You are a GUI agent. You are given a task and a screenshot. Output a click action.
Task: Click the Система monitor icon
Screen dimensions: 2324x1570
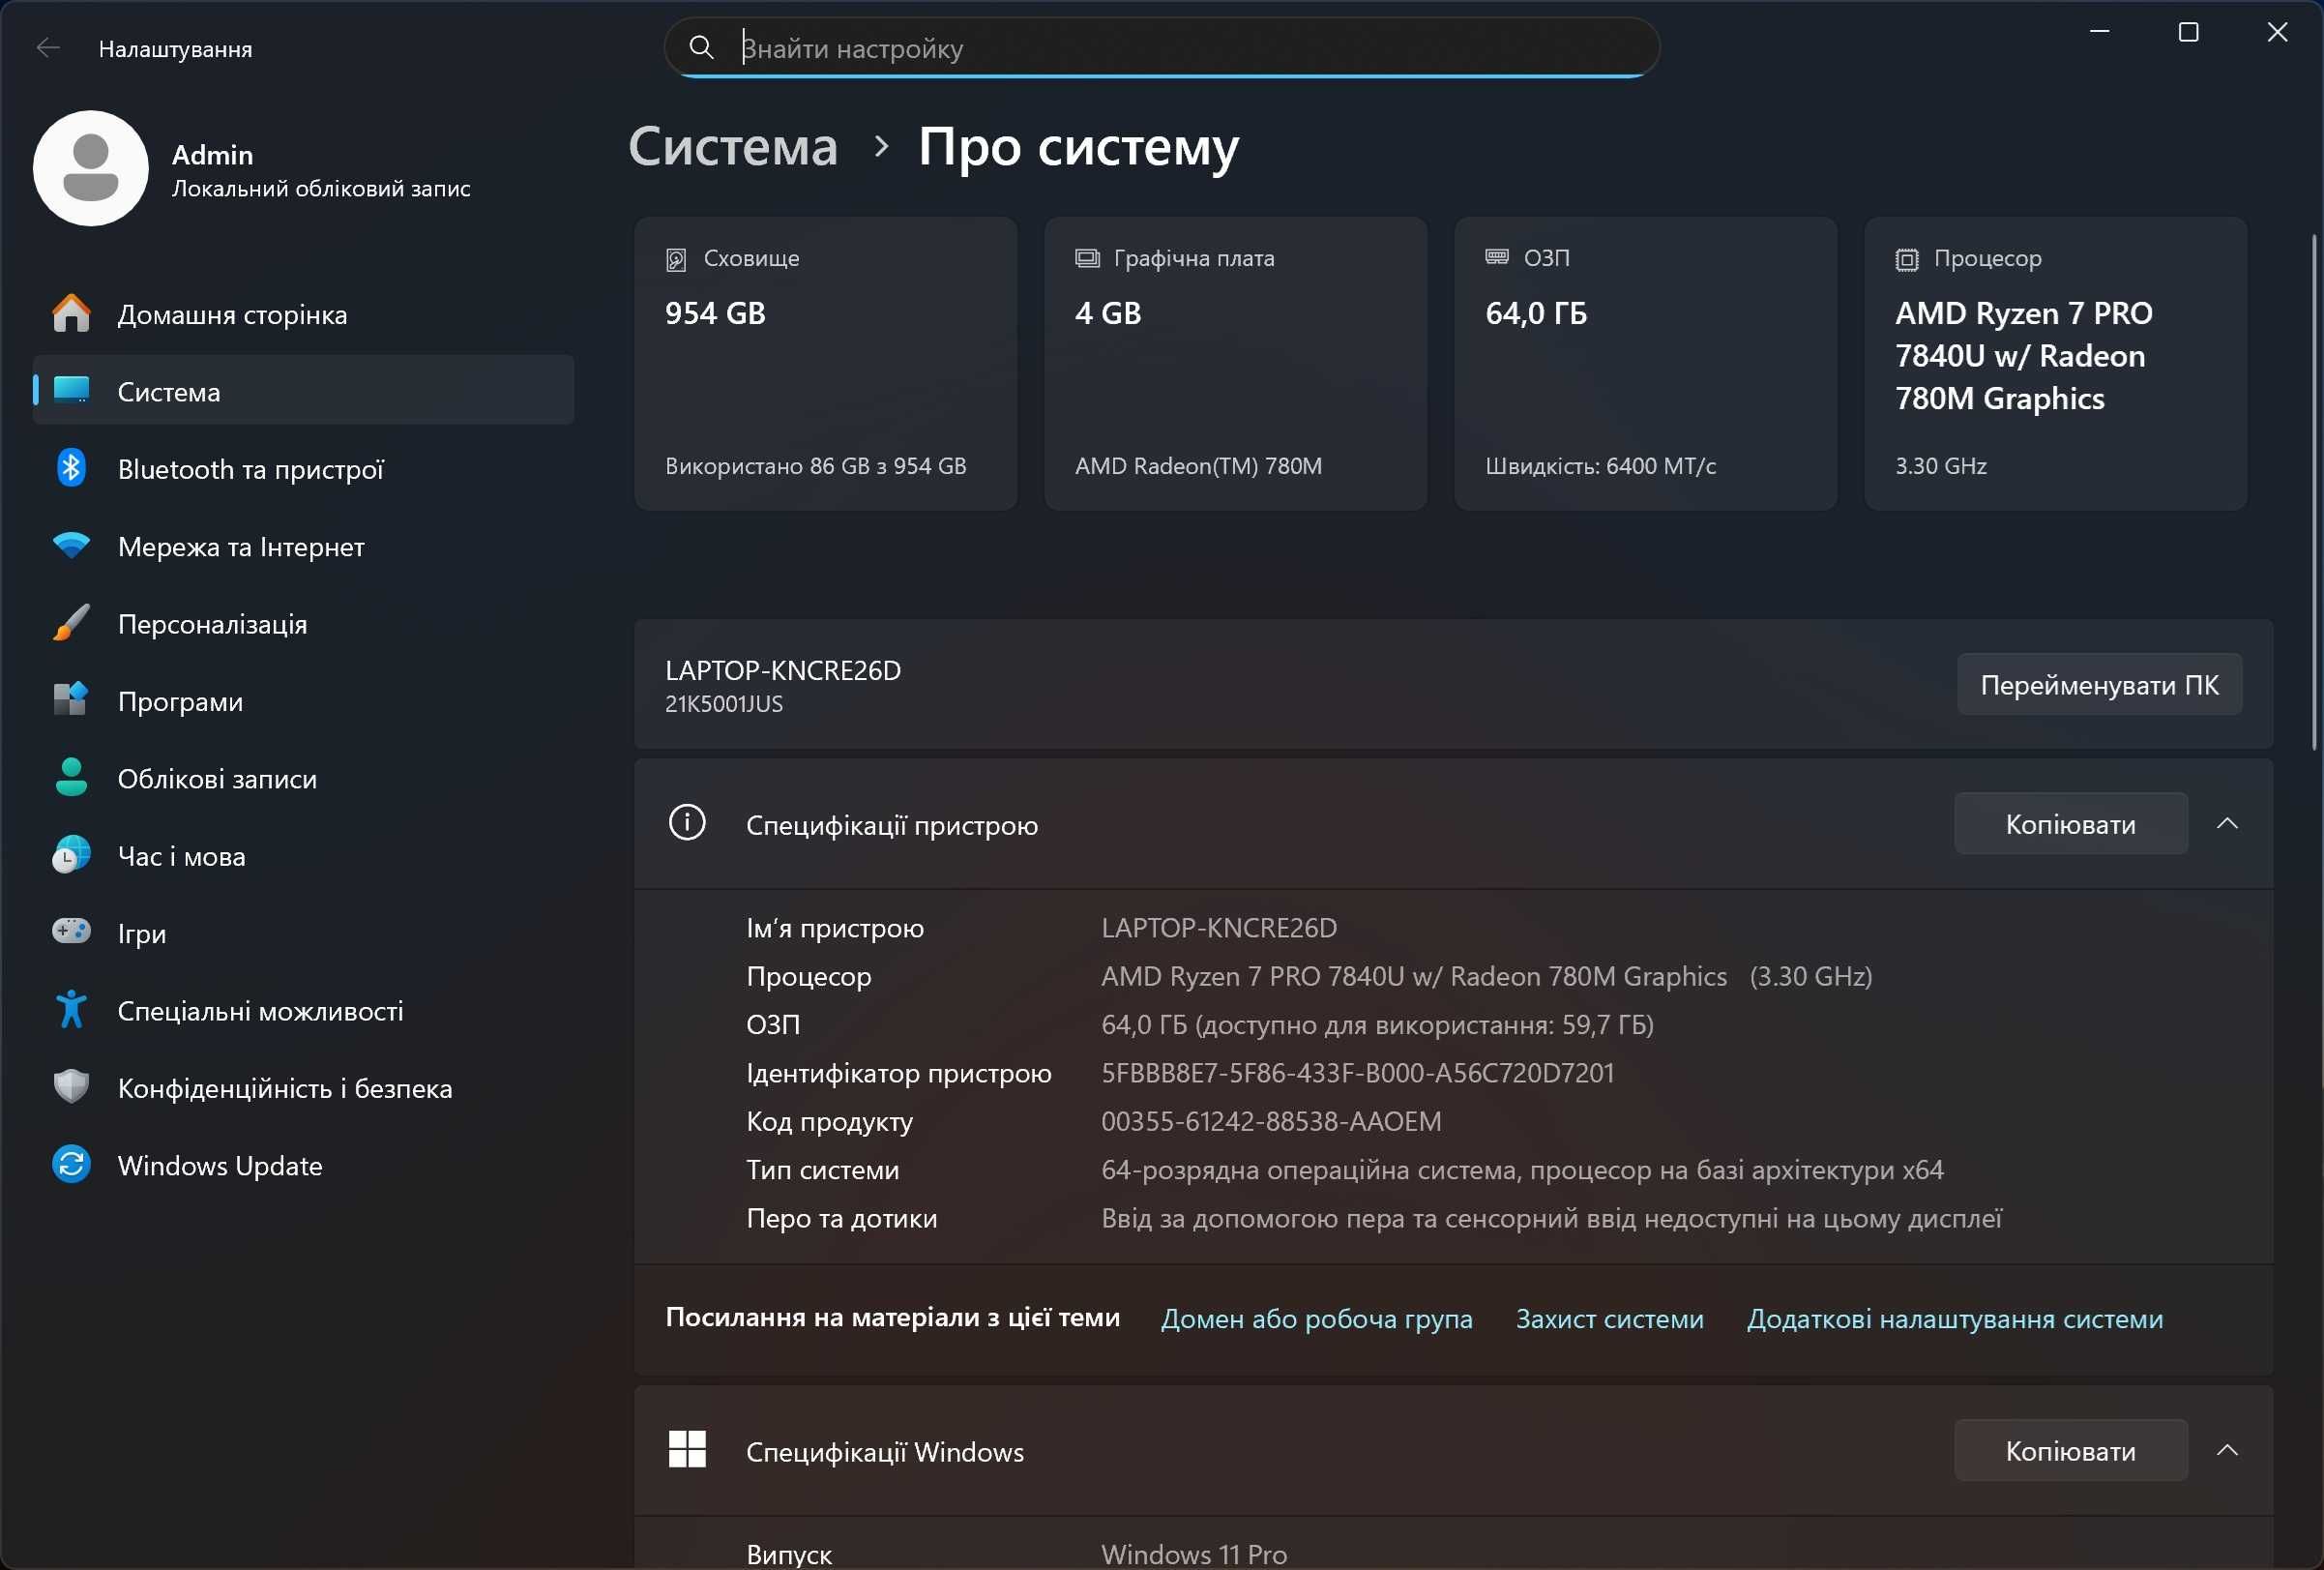(71, 390)
